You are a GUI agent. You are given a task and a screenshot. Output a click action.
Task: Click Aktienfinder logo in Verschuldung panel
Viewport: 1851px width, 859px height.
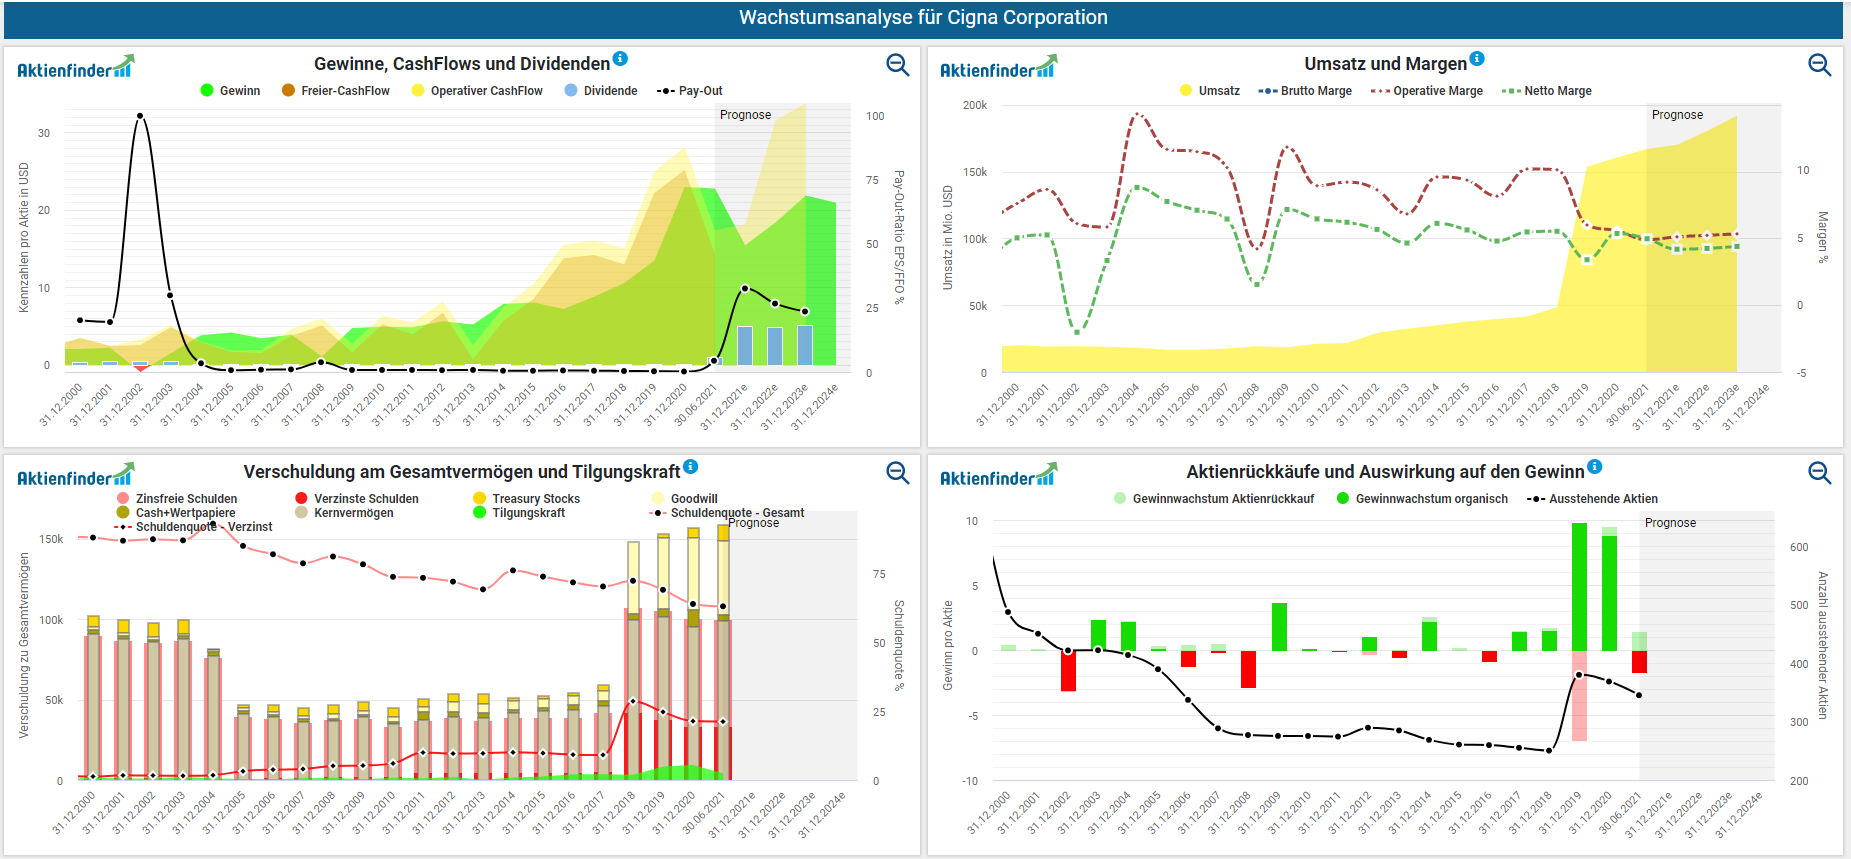75,476
